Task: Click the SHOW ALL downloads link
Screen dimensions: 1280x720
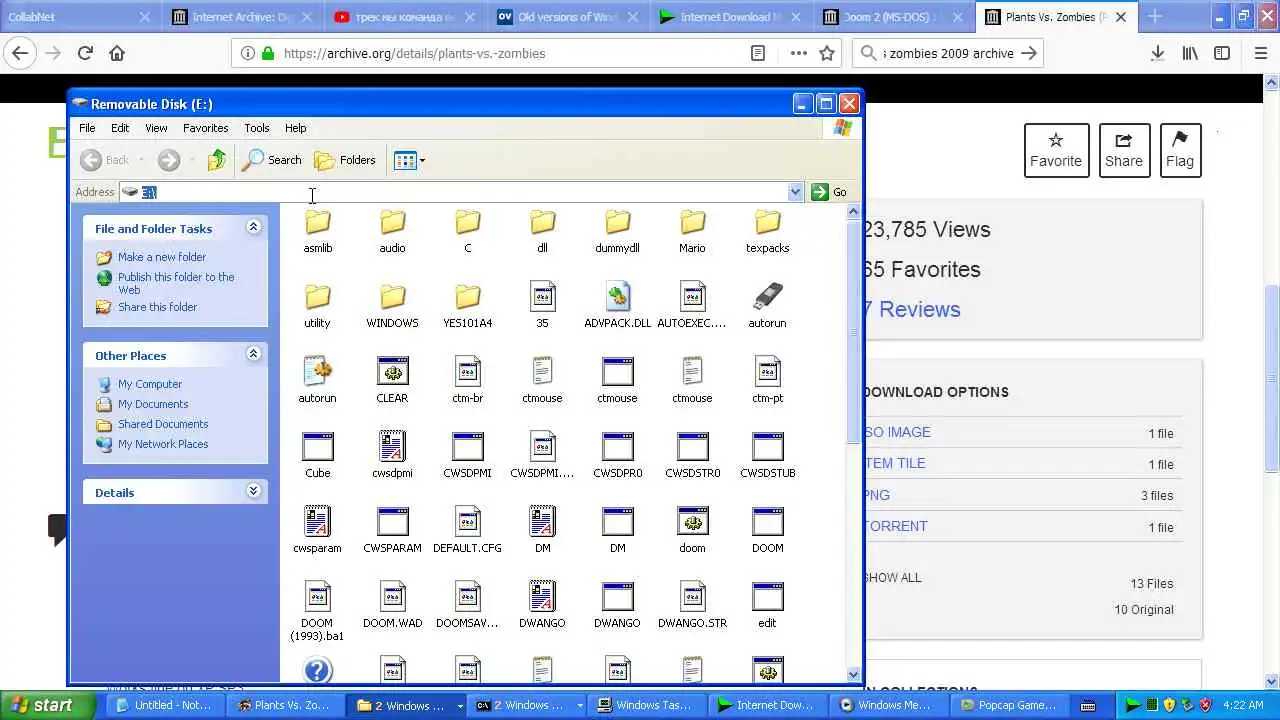Action: tap(893, 578)
